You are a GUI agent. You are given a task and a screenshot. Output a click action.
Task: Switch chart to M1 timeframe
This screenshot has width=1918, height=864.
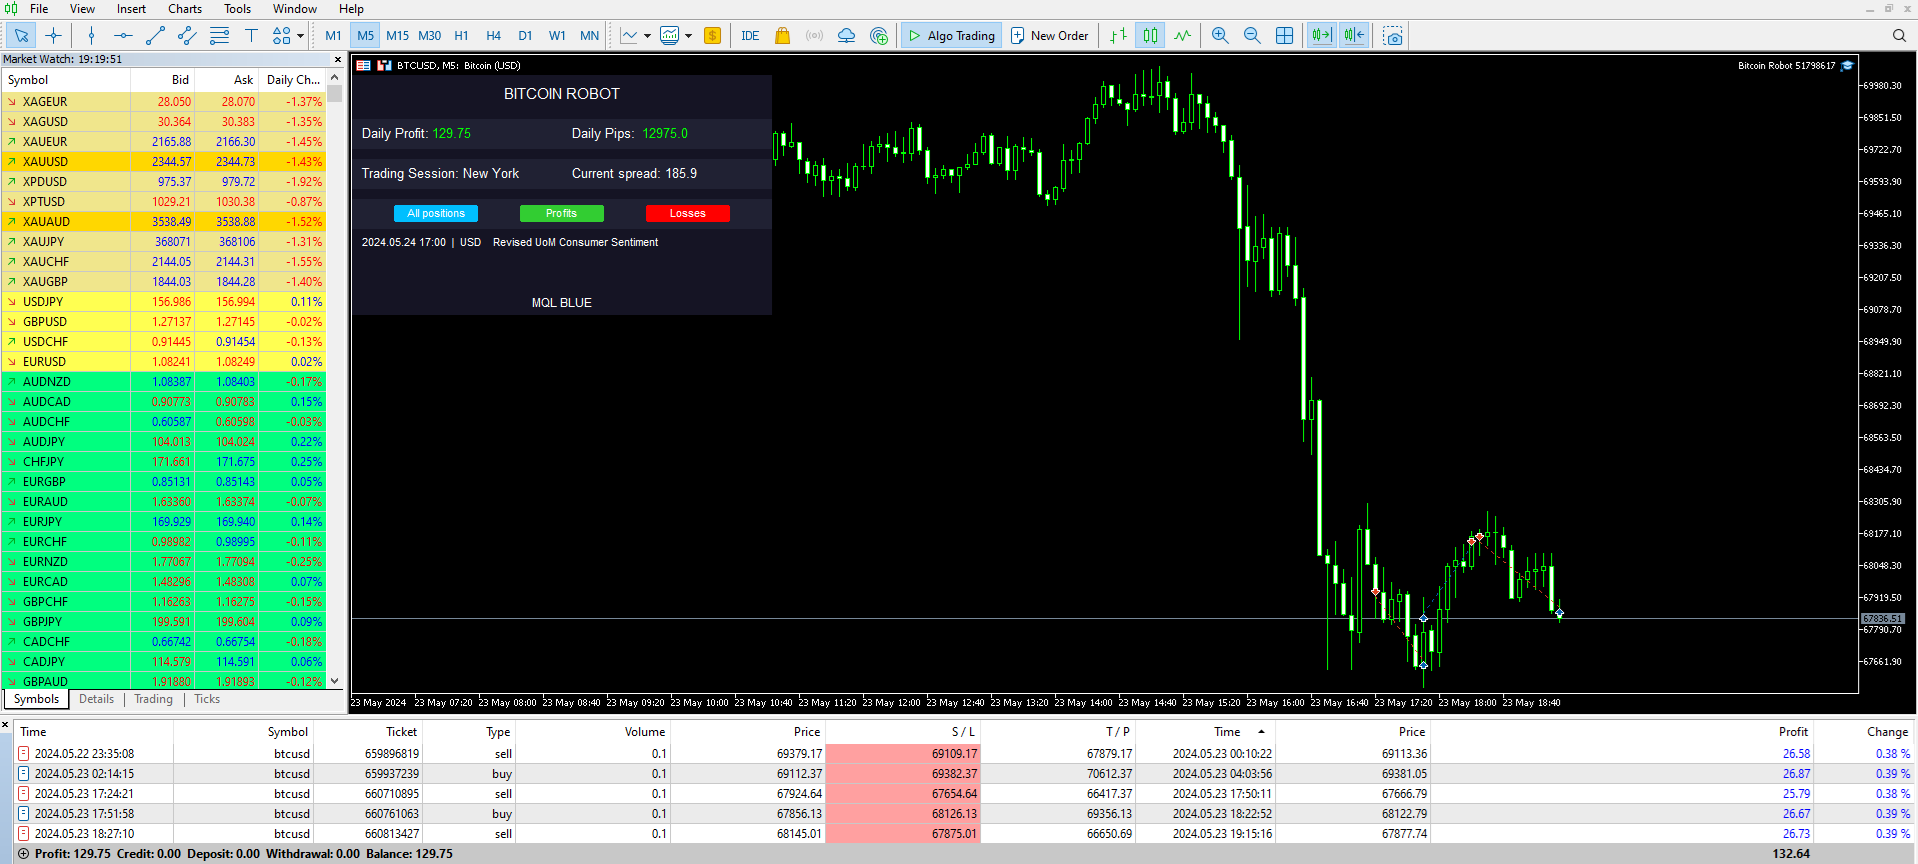pos(333,36)
